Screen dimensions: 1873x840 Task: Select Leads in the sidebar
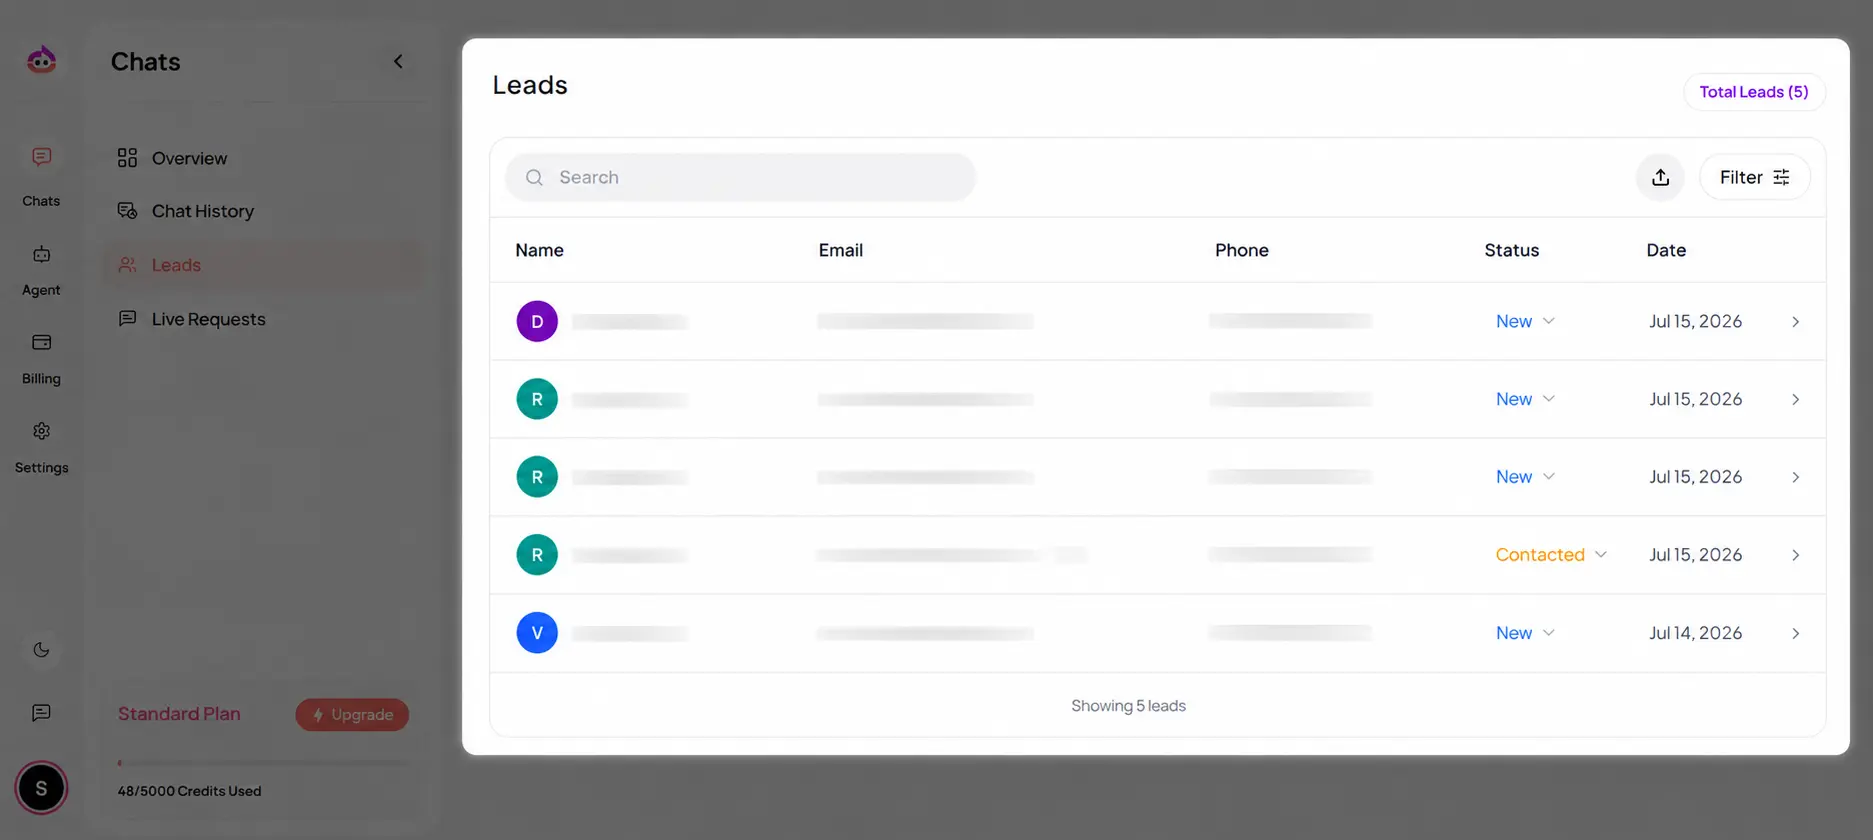pyautogui.click(x=262, y=265)
